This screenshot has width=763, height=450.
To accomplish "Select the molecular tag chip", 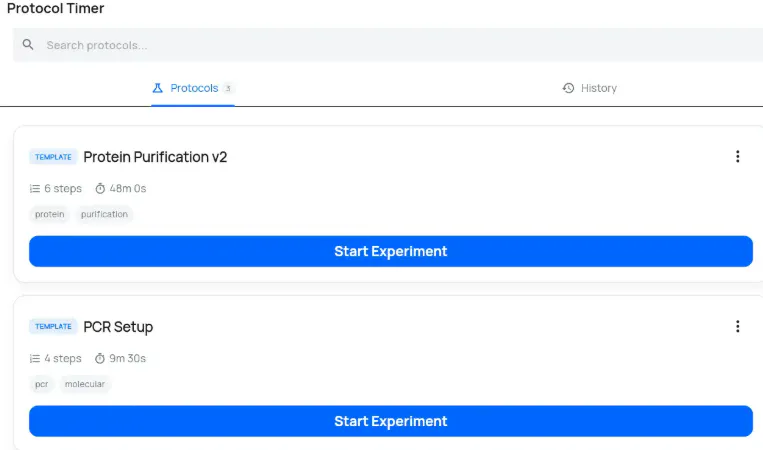I will 85,384.
